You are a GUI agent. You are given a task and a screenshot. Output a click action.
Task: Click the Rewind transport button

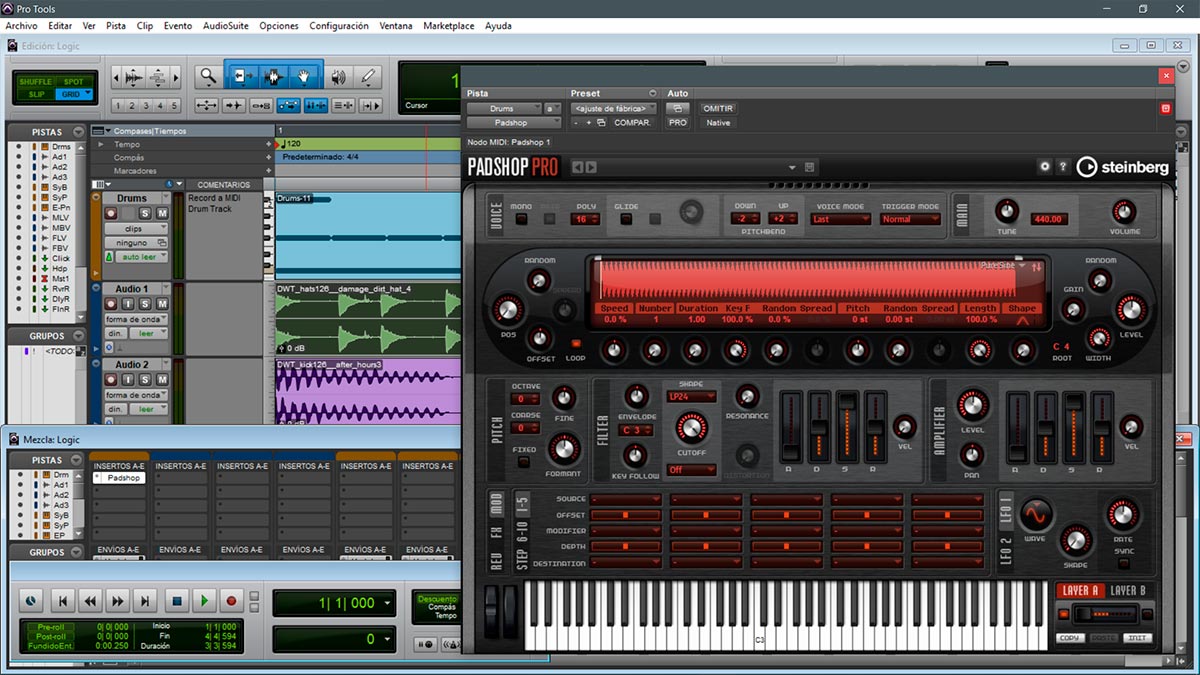click(91, 601)
